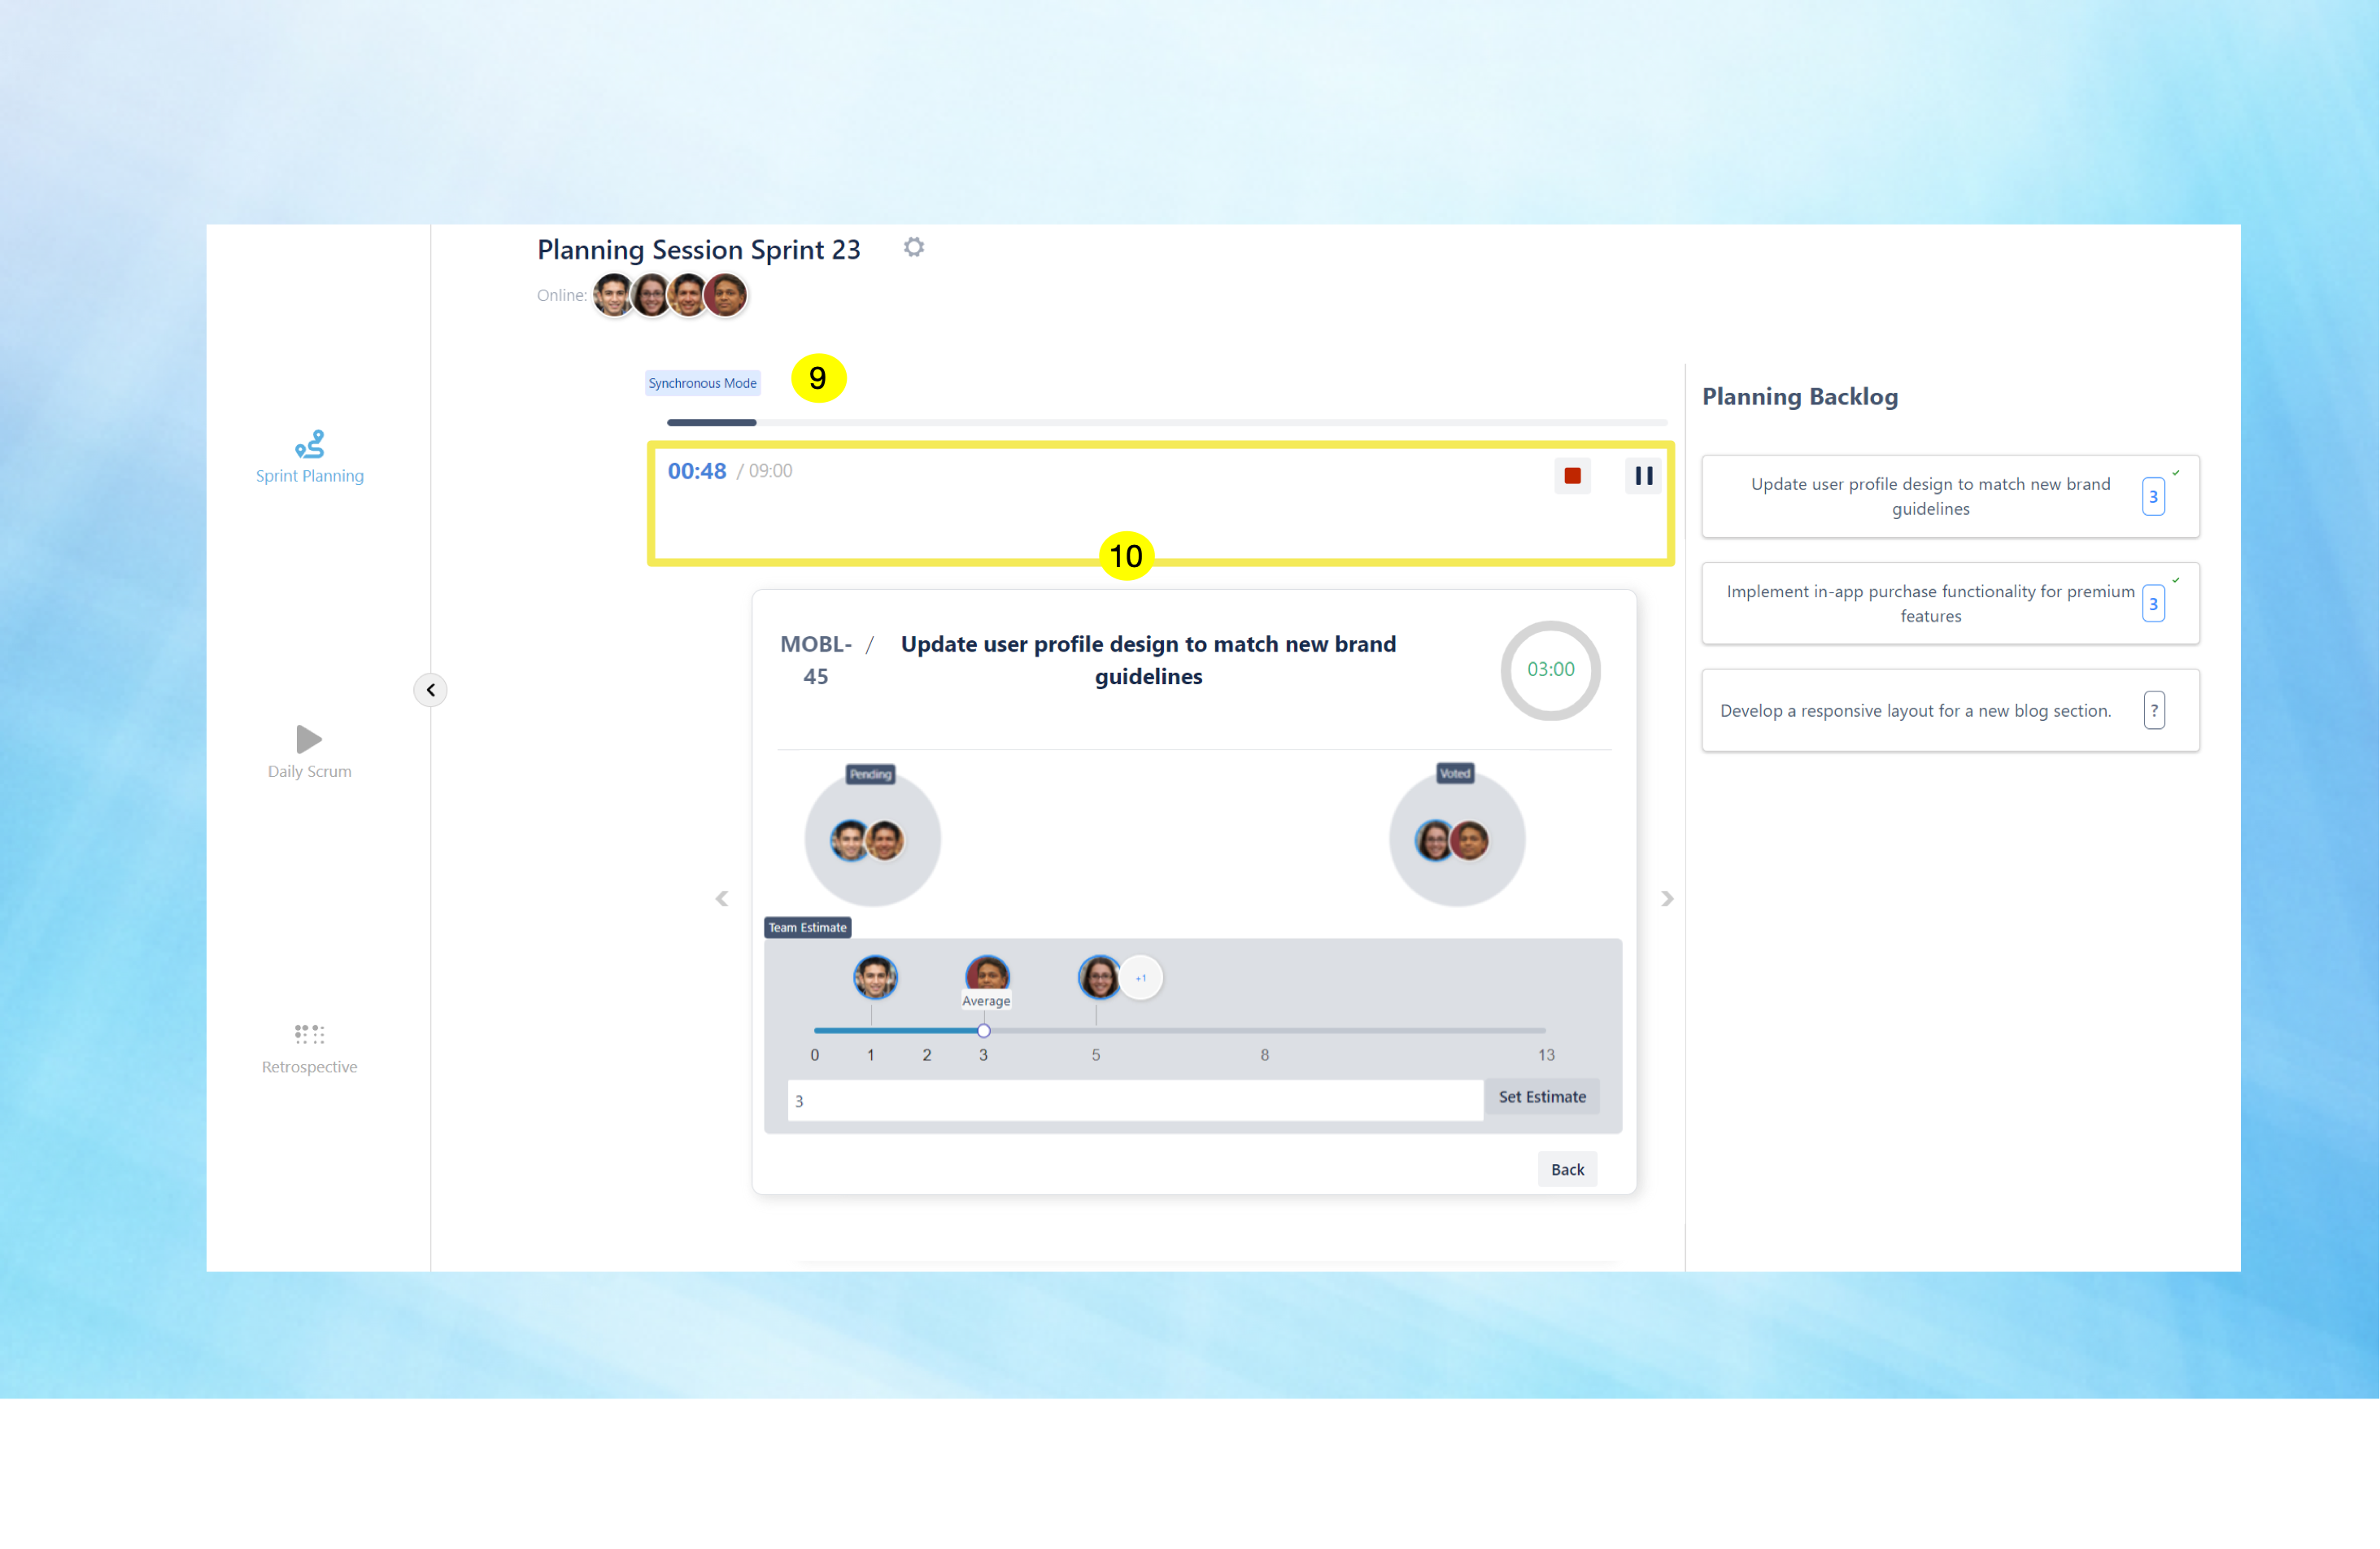Click the Pending voters avatar group
The width and height of the screenshot is (2380, 1549).
[867, 840]
